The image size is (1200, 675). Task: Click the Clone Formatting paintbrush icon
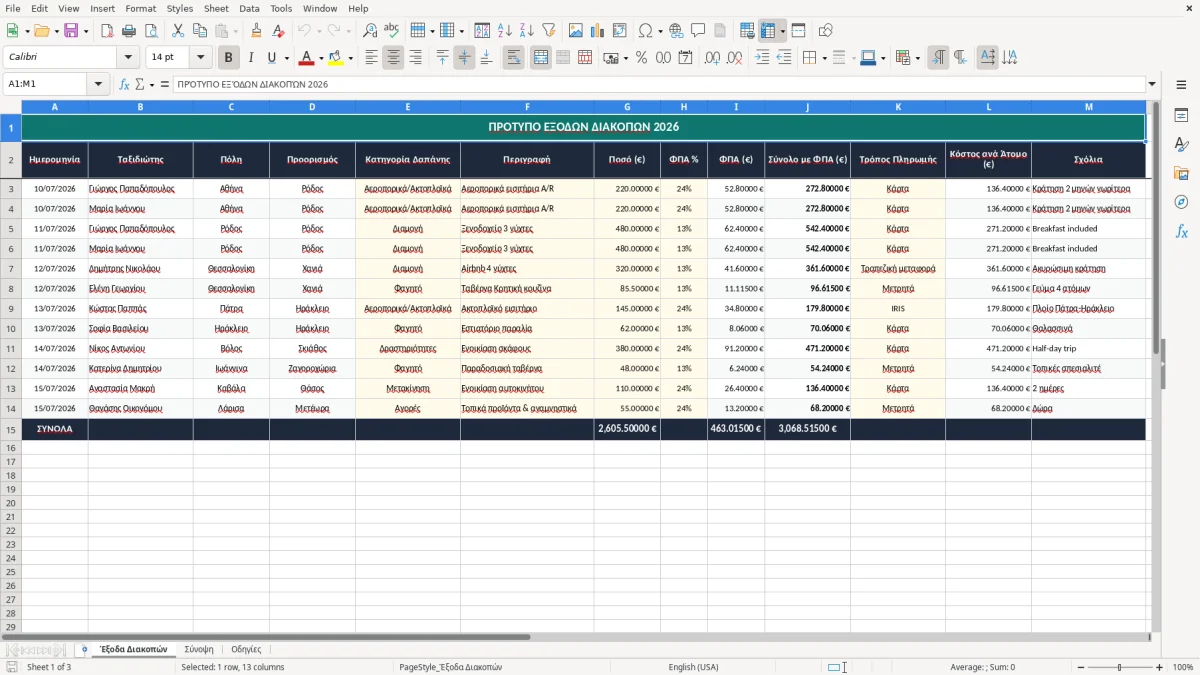256,31
